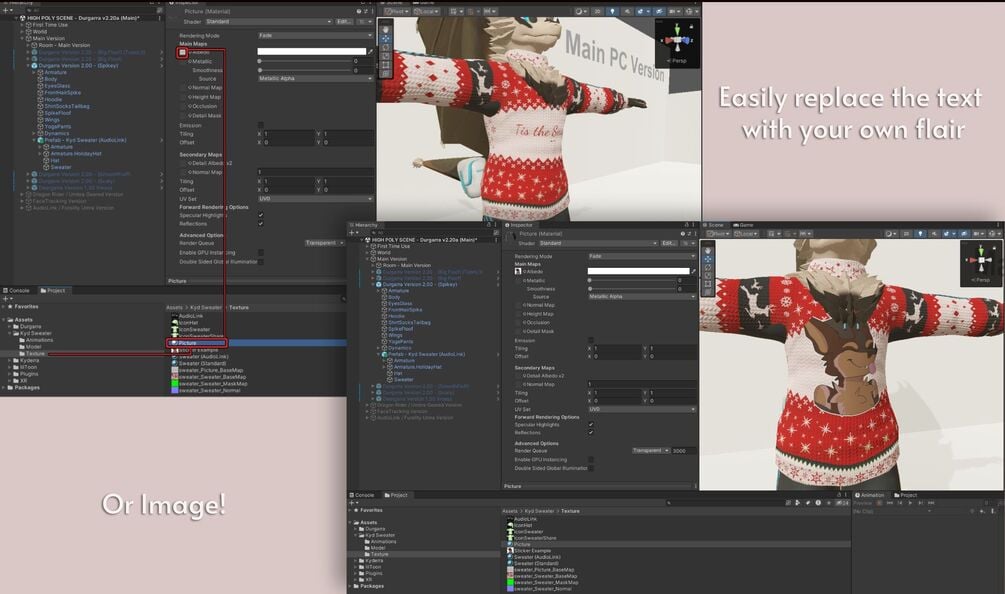
Task: Select the red-outlined Picture asset
Action: click(197, 343)
